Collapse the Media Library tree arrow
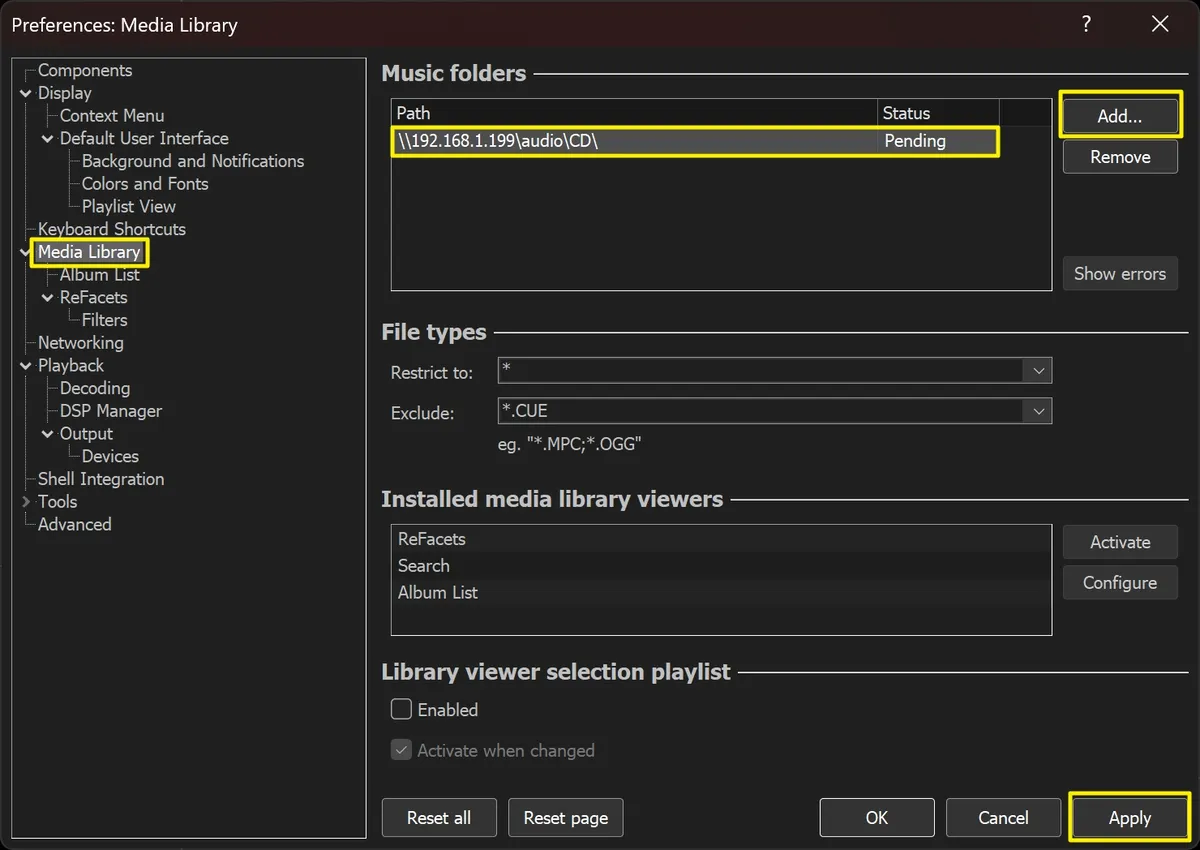This screenshot has height=850, width=1200. tap(26, 253)
